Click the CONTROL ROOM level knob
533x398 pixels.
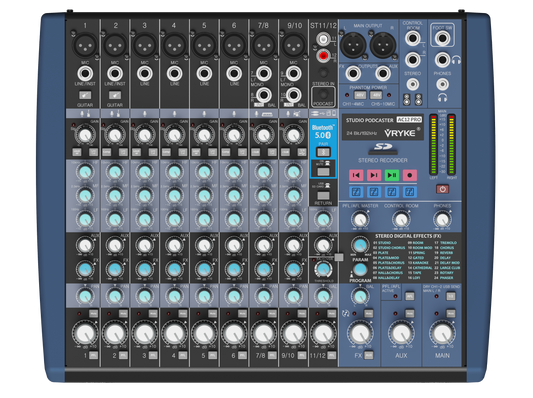click(401, 220)
